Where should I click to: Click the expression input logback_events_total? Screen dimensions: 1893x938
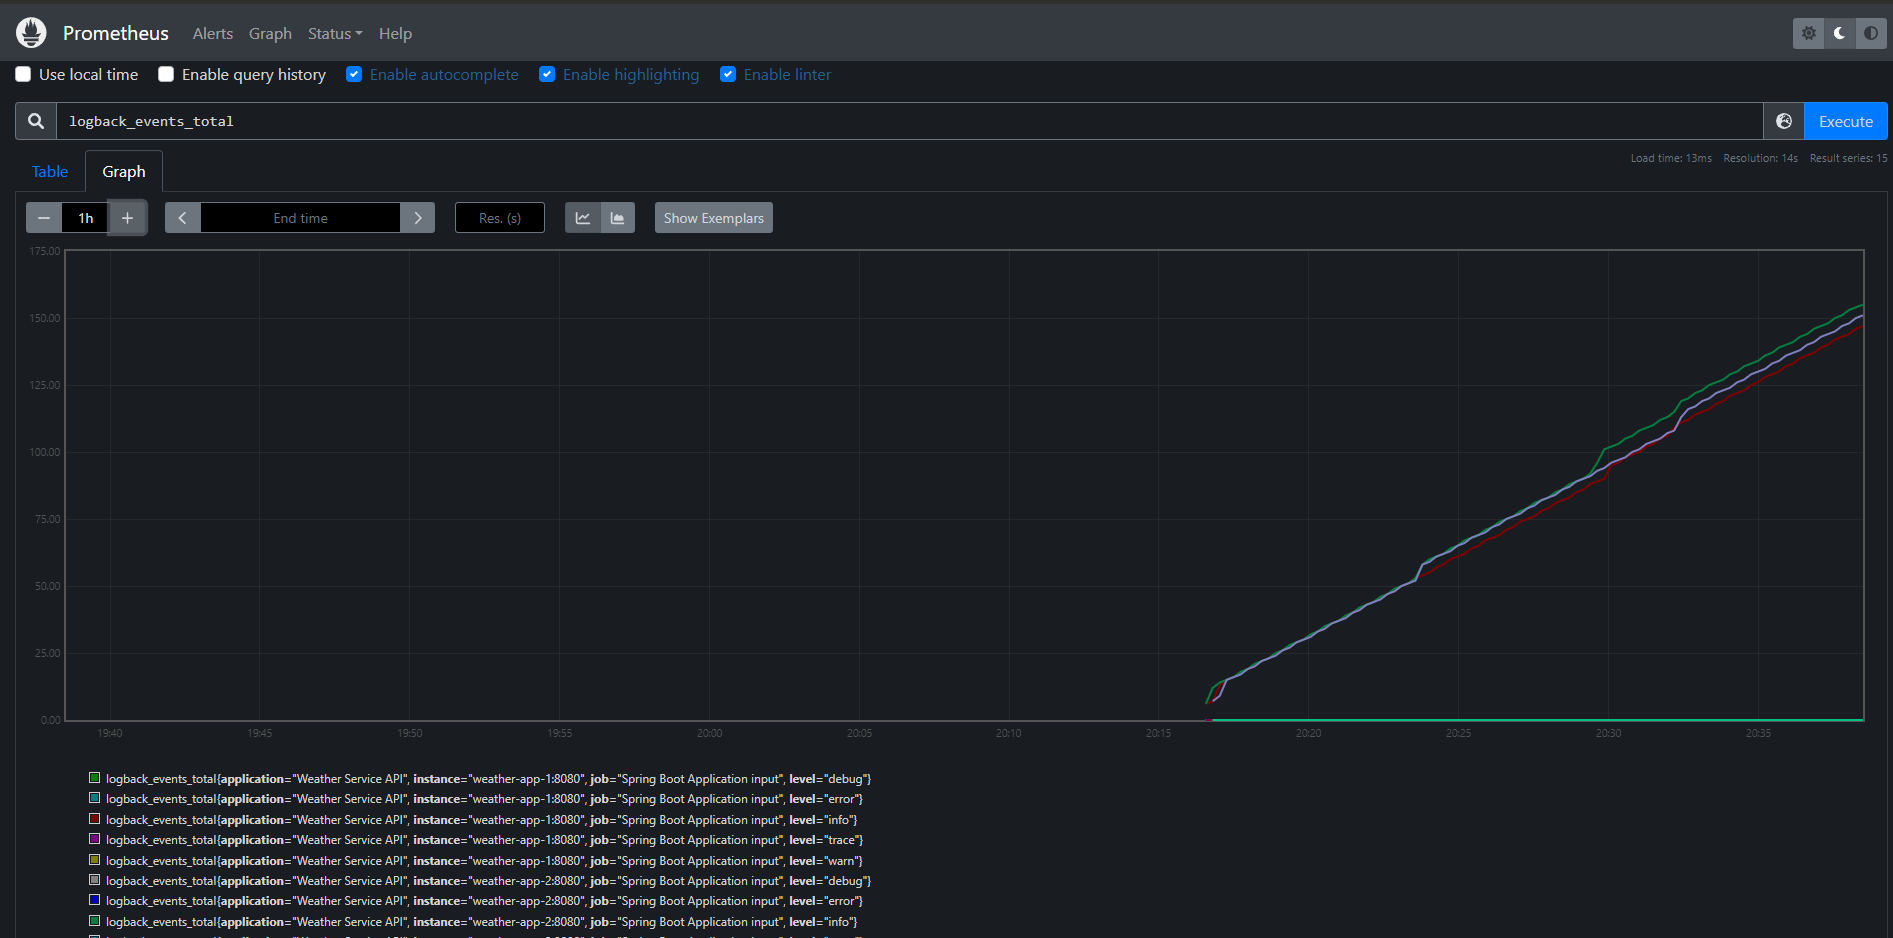[909, 121]
